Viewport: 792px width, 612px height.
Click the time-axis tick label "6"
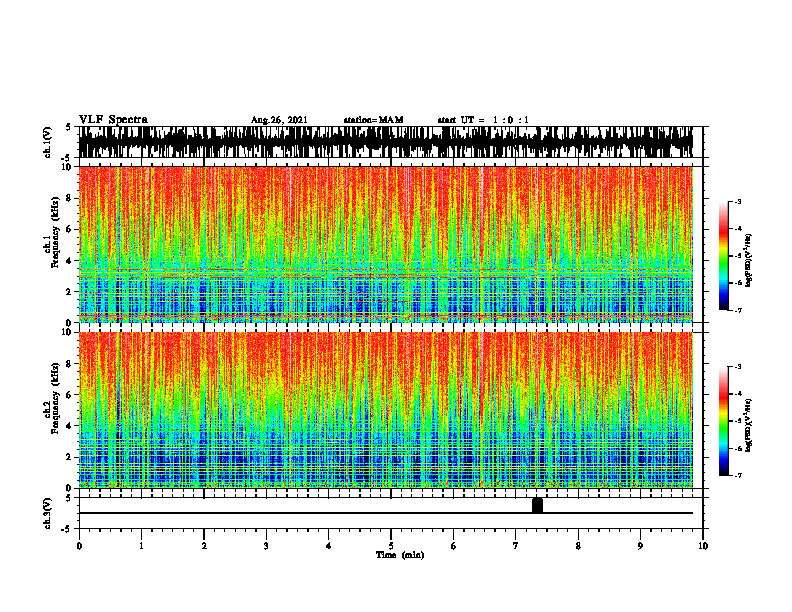(453, 546)
